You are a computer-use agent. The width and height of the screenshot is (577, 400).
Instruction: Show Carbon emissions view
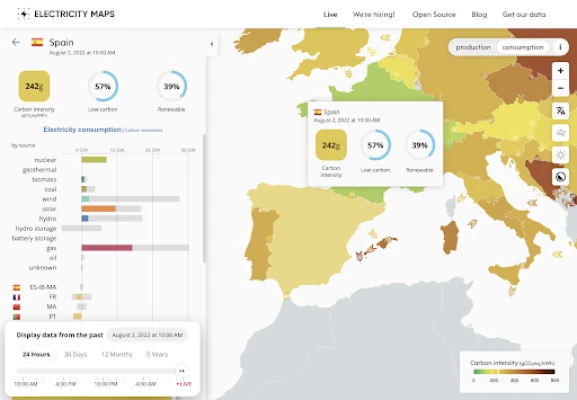(144, 130)
